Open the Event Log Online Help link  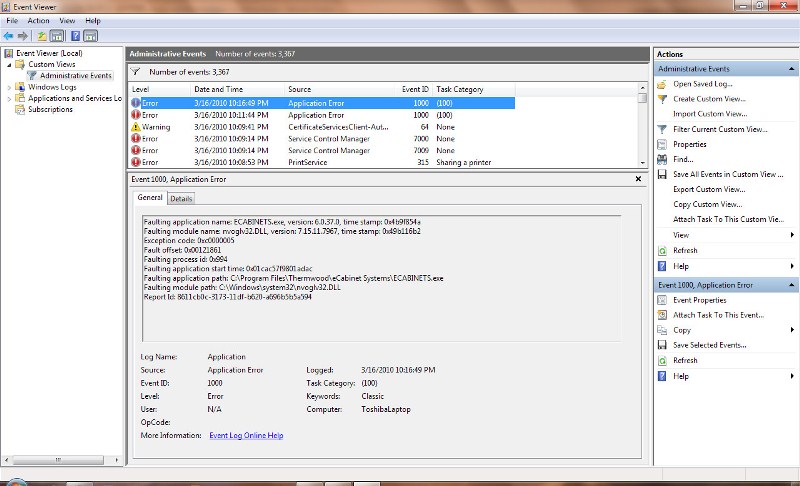[x=246, y=436]
